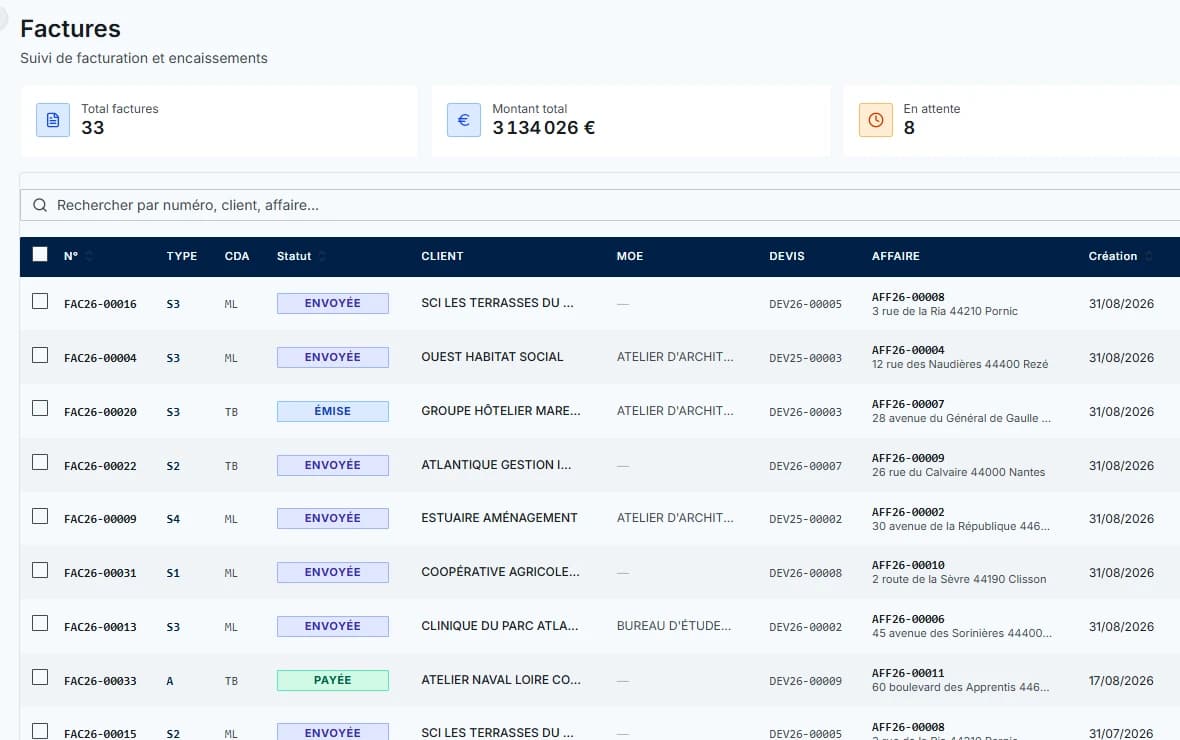Viewport: 1180px width, 740px height.
Task: Click client OUEST HABITAT SOCIAL
Action: tap(492, 357)
